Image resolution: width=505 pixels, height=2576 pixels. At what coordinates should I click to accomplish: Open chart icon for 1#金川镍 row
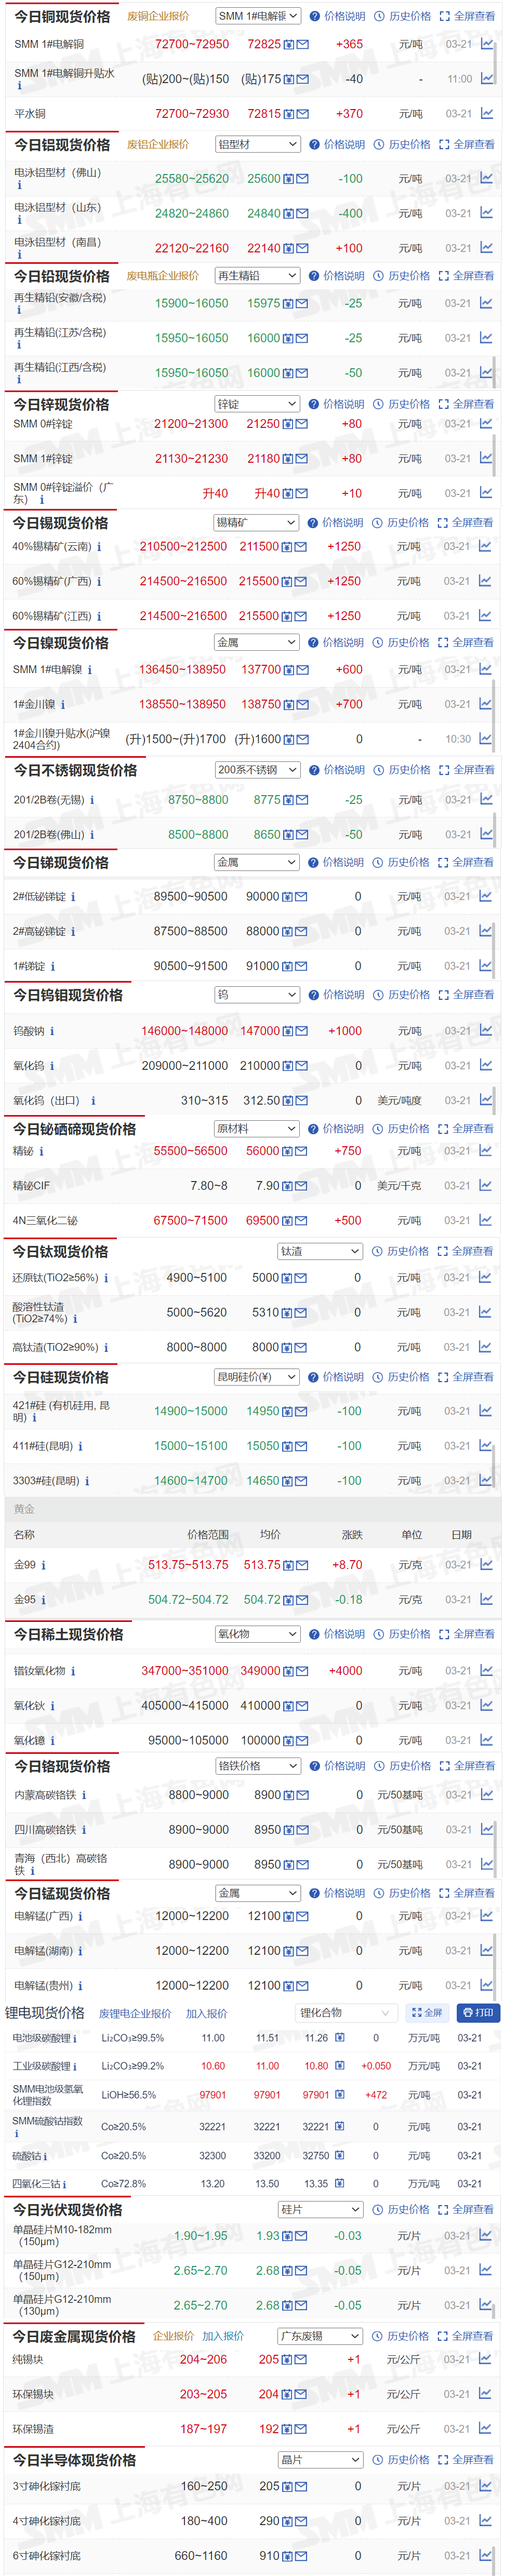tap(485, 704)
